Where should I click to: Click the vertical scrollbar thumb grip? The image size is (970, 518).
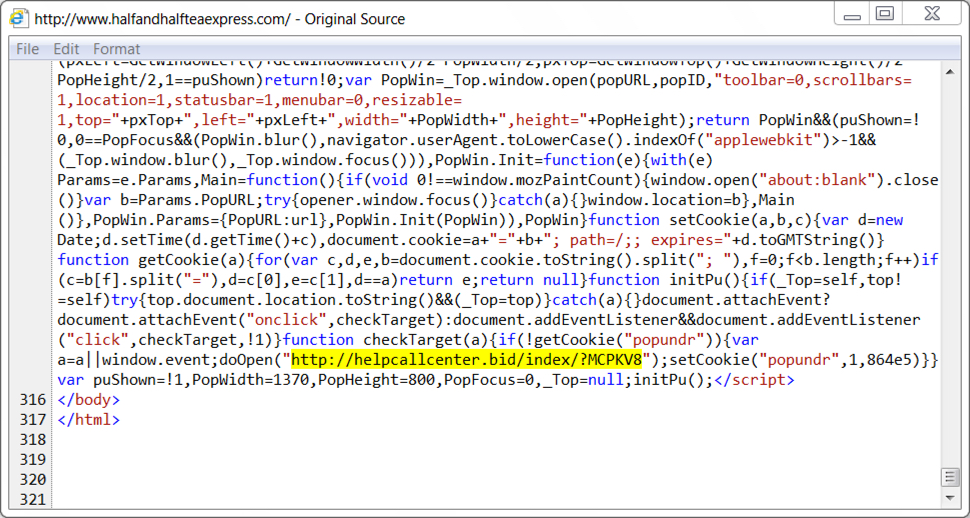pos(950,477)
